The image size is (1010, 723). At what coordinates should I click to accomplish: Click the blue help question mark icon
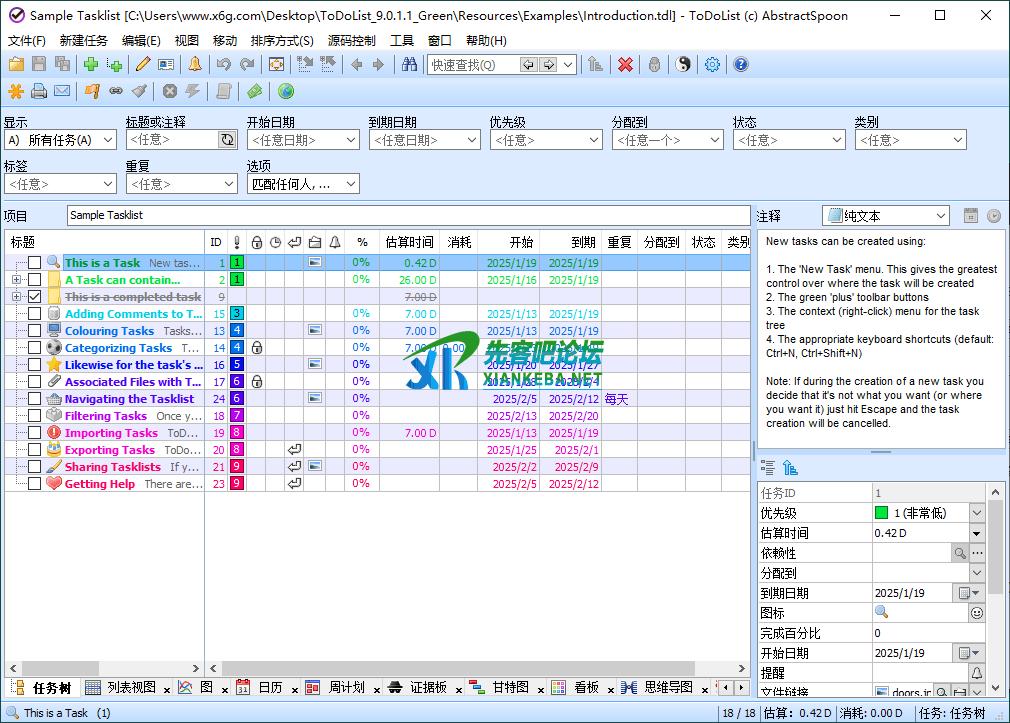pyautogui.click(x=741, y=65)
